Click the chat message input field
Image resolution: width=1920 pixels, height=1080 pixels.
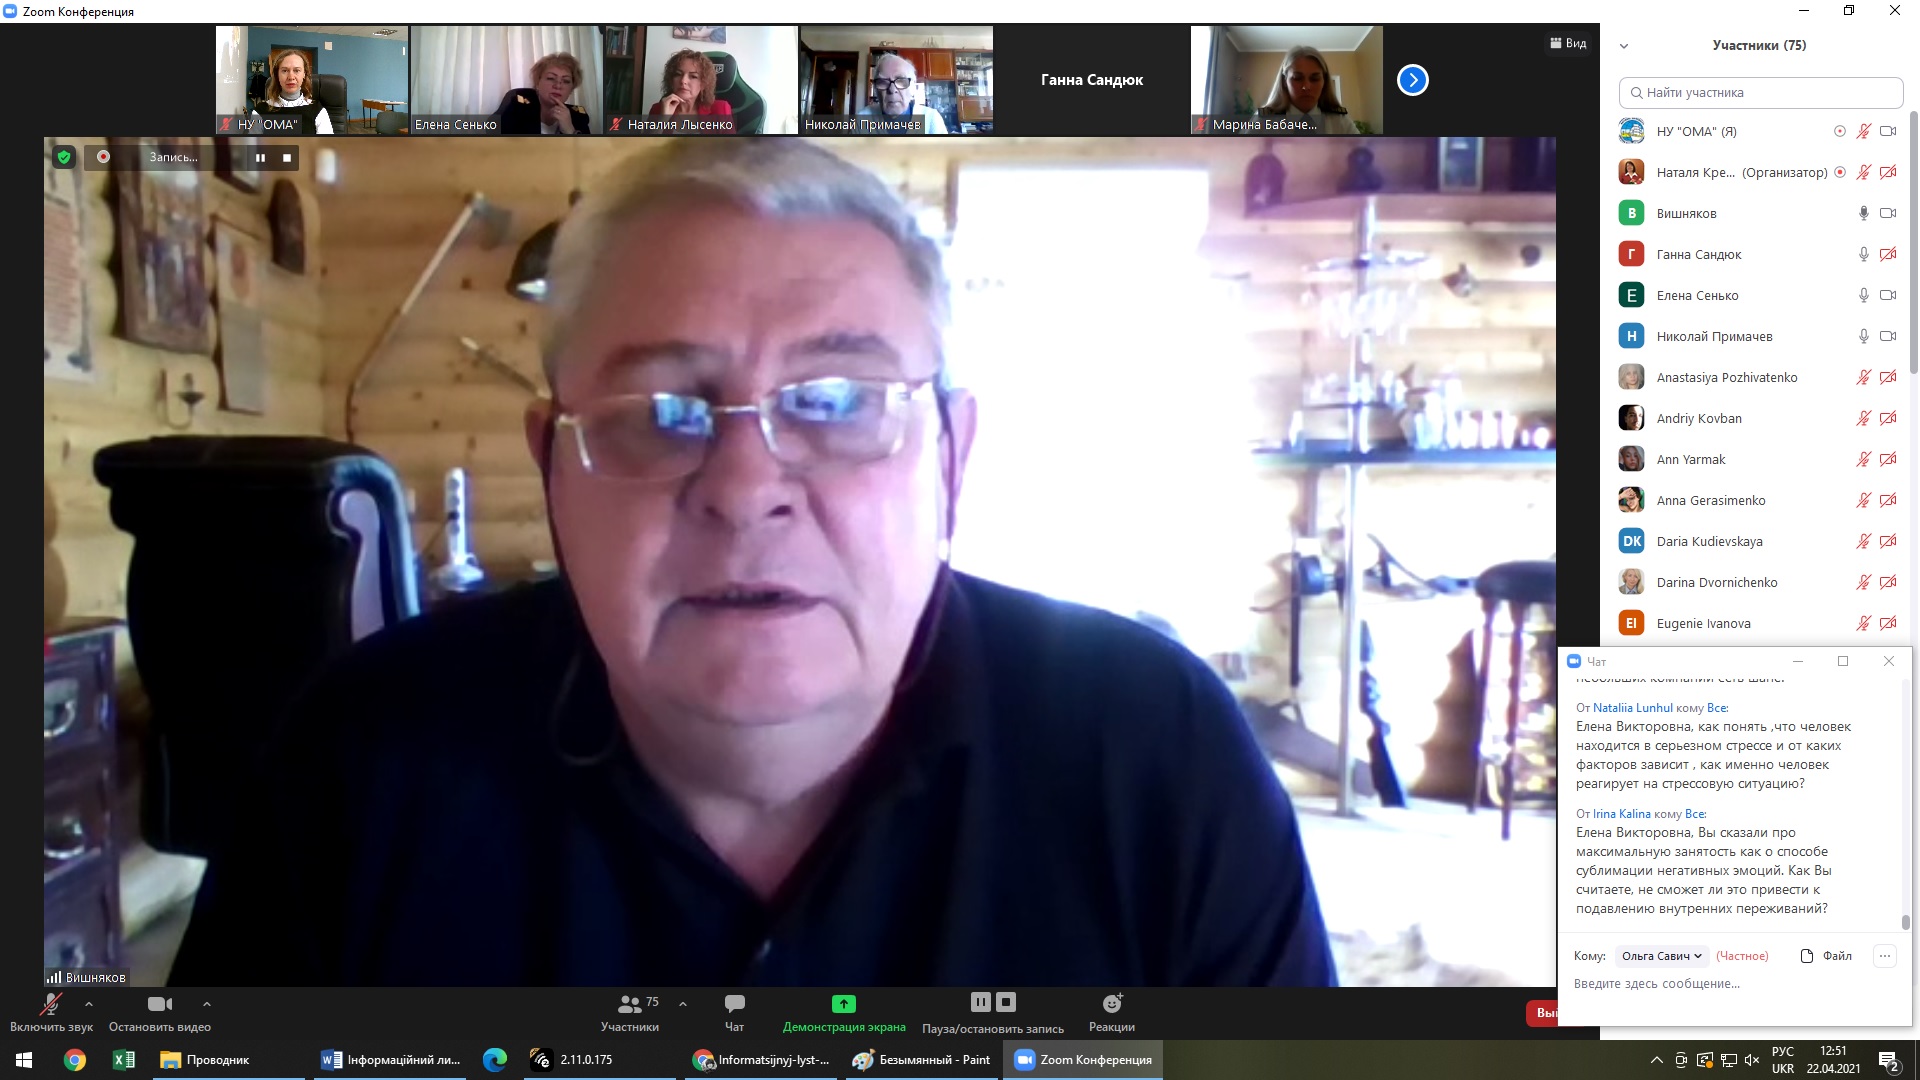click(1734, 984)
